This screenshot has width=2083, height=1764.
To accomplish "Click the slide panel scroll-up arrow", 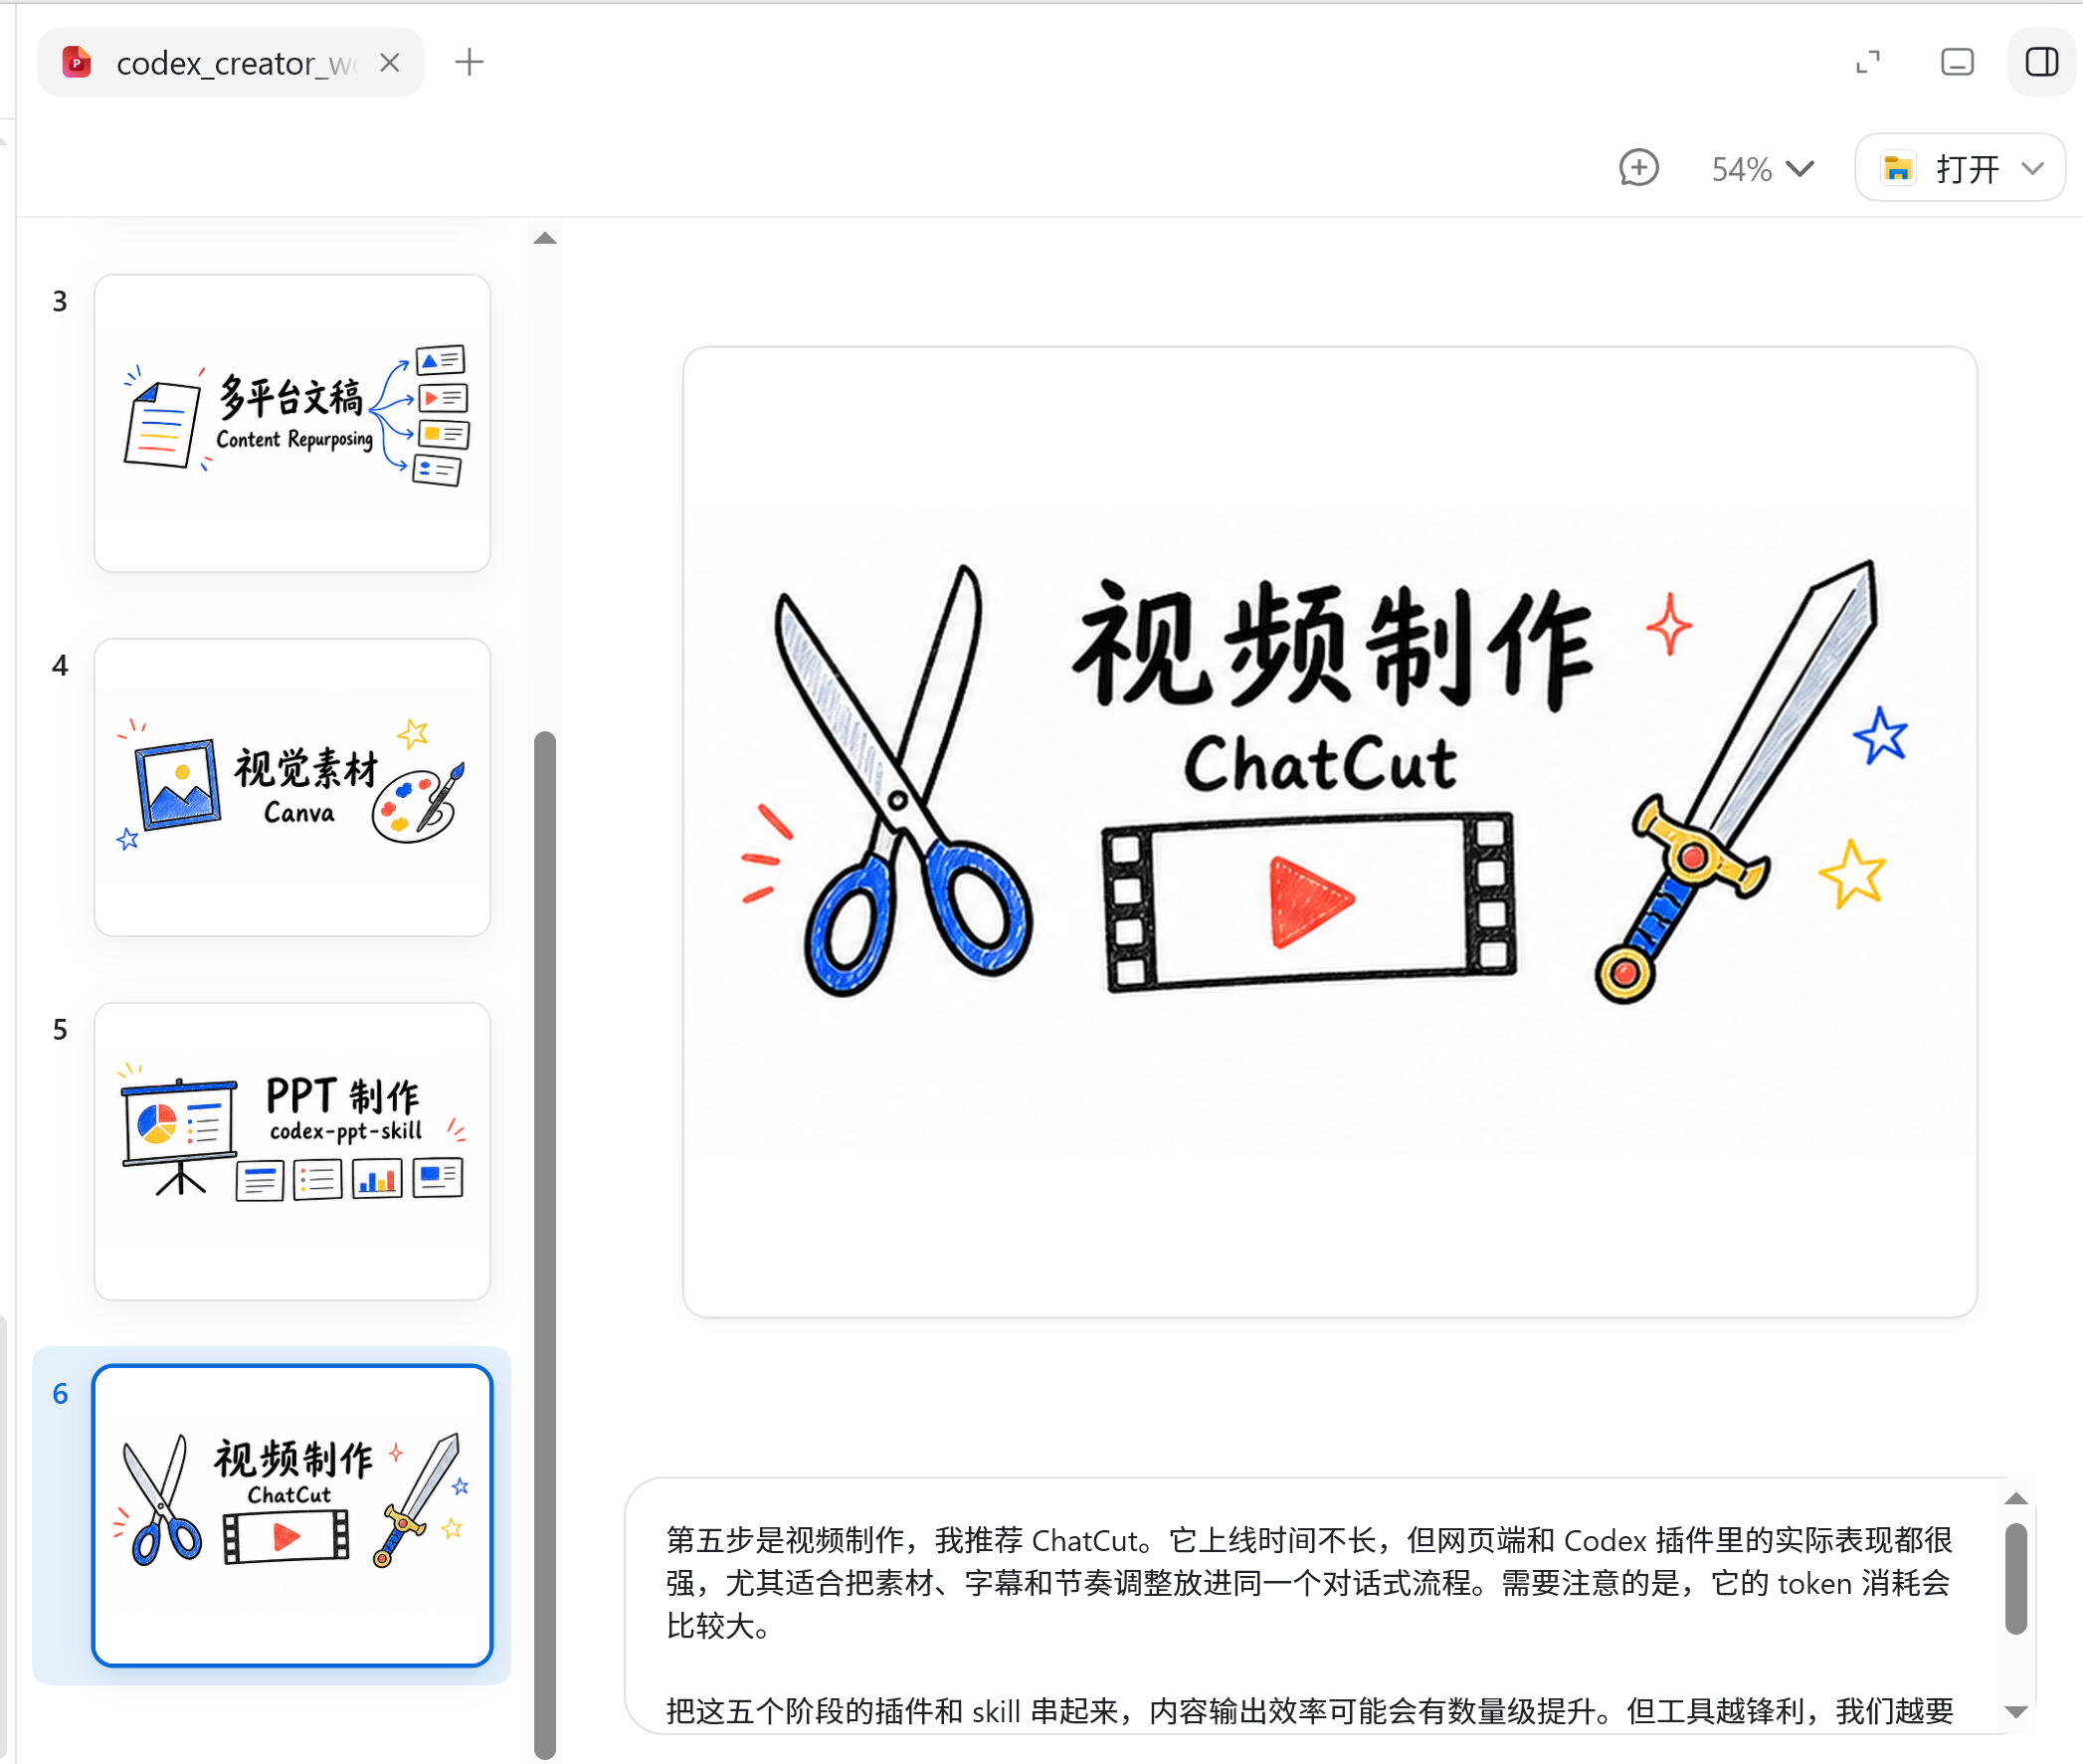I will tap(545, 238).
